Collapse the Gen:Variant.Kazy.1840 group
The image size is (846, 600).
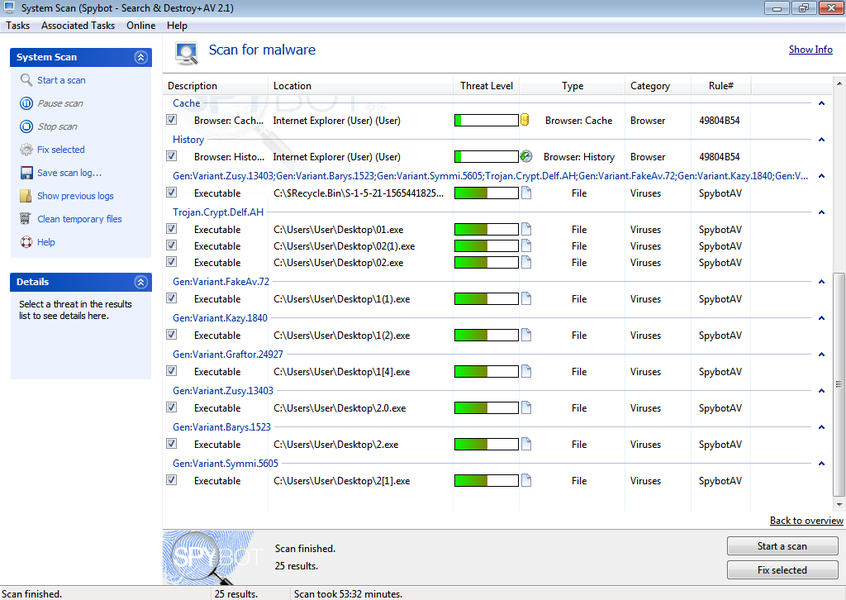821,318
